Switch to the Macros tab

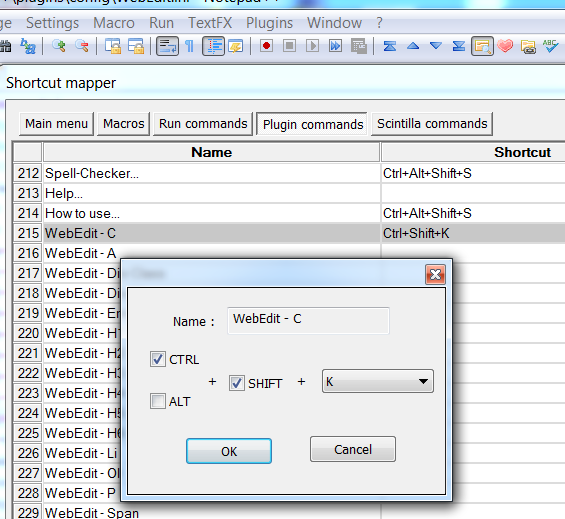coord(124,124)
